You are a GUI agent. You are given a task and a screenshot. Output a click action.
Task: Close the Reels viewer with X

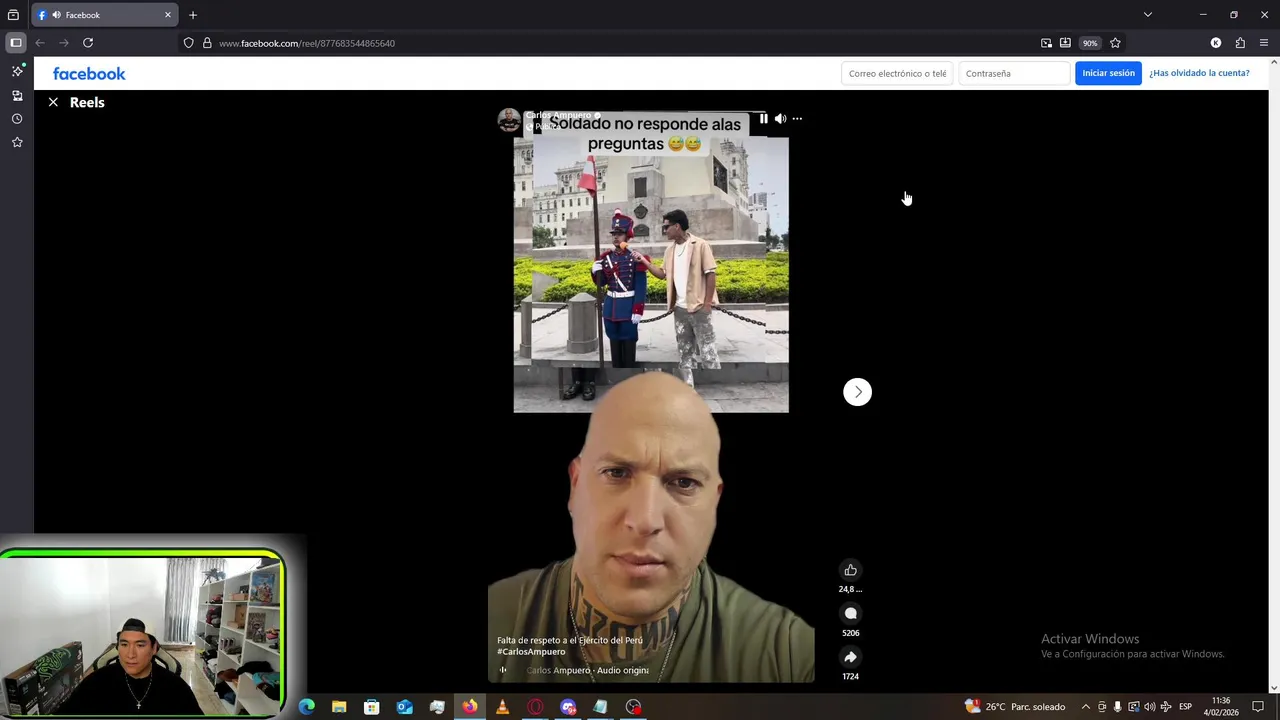[53, 102]
